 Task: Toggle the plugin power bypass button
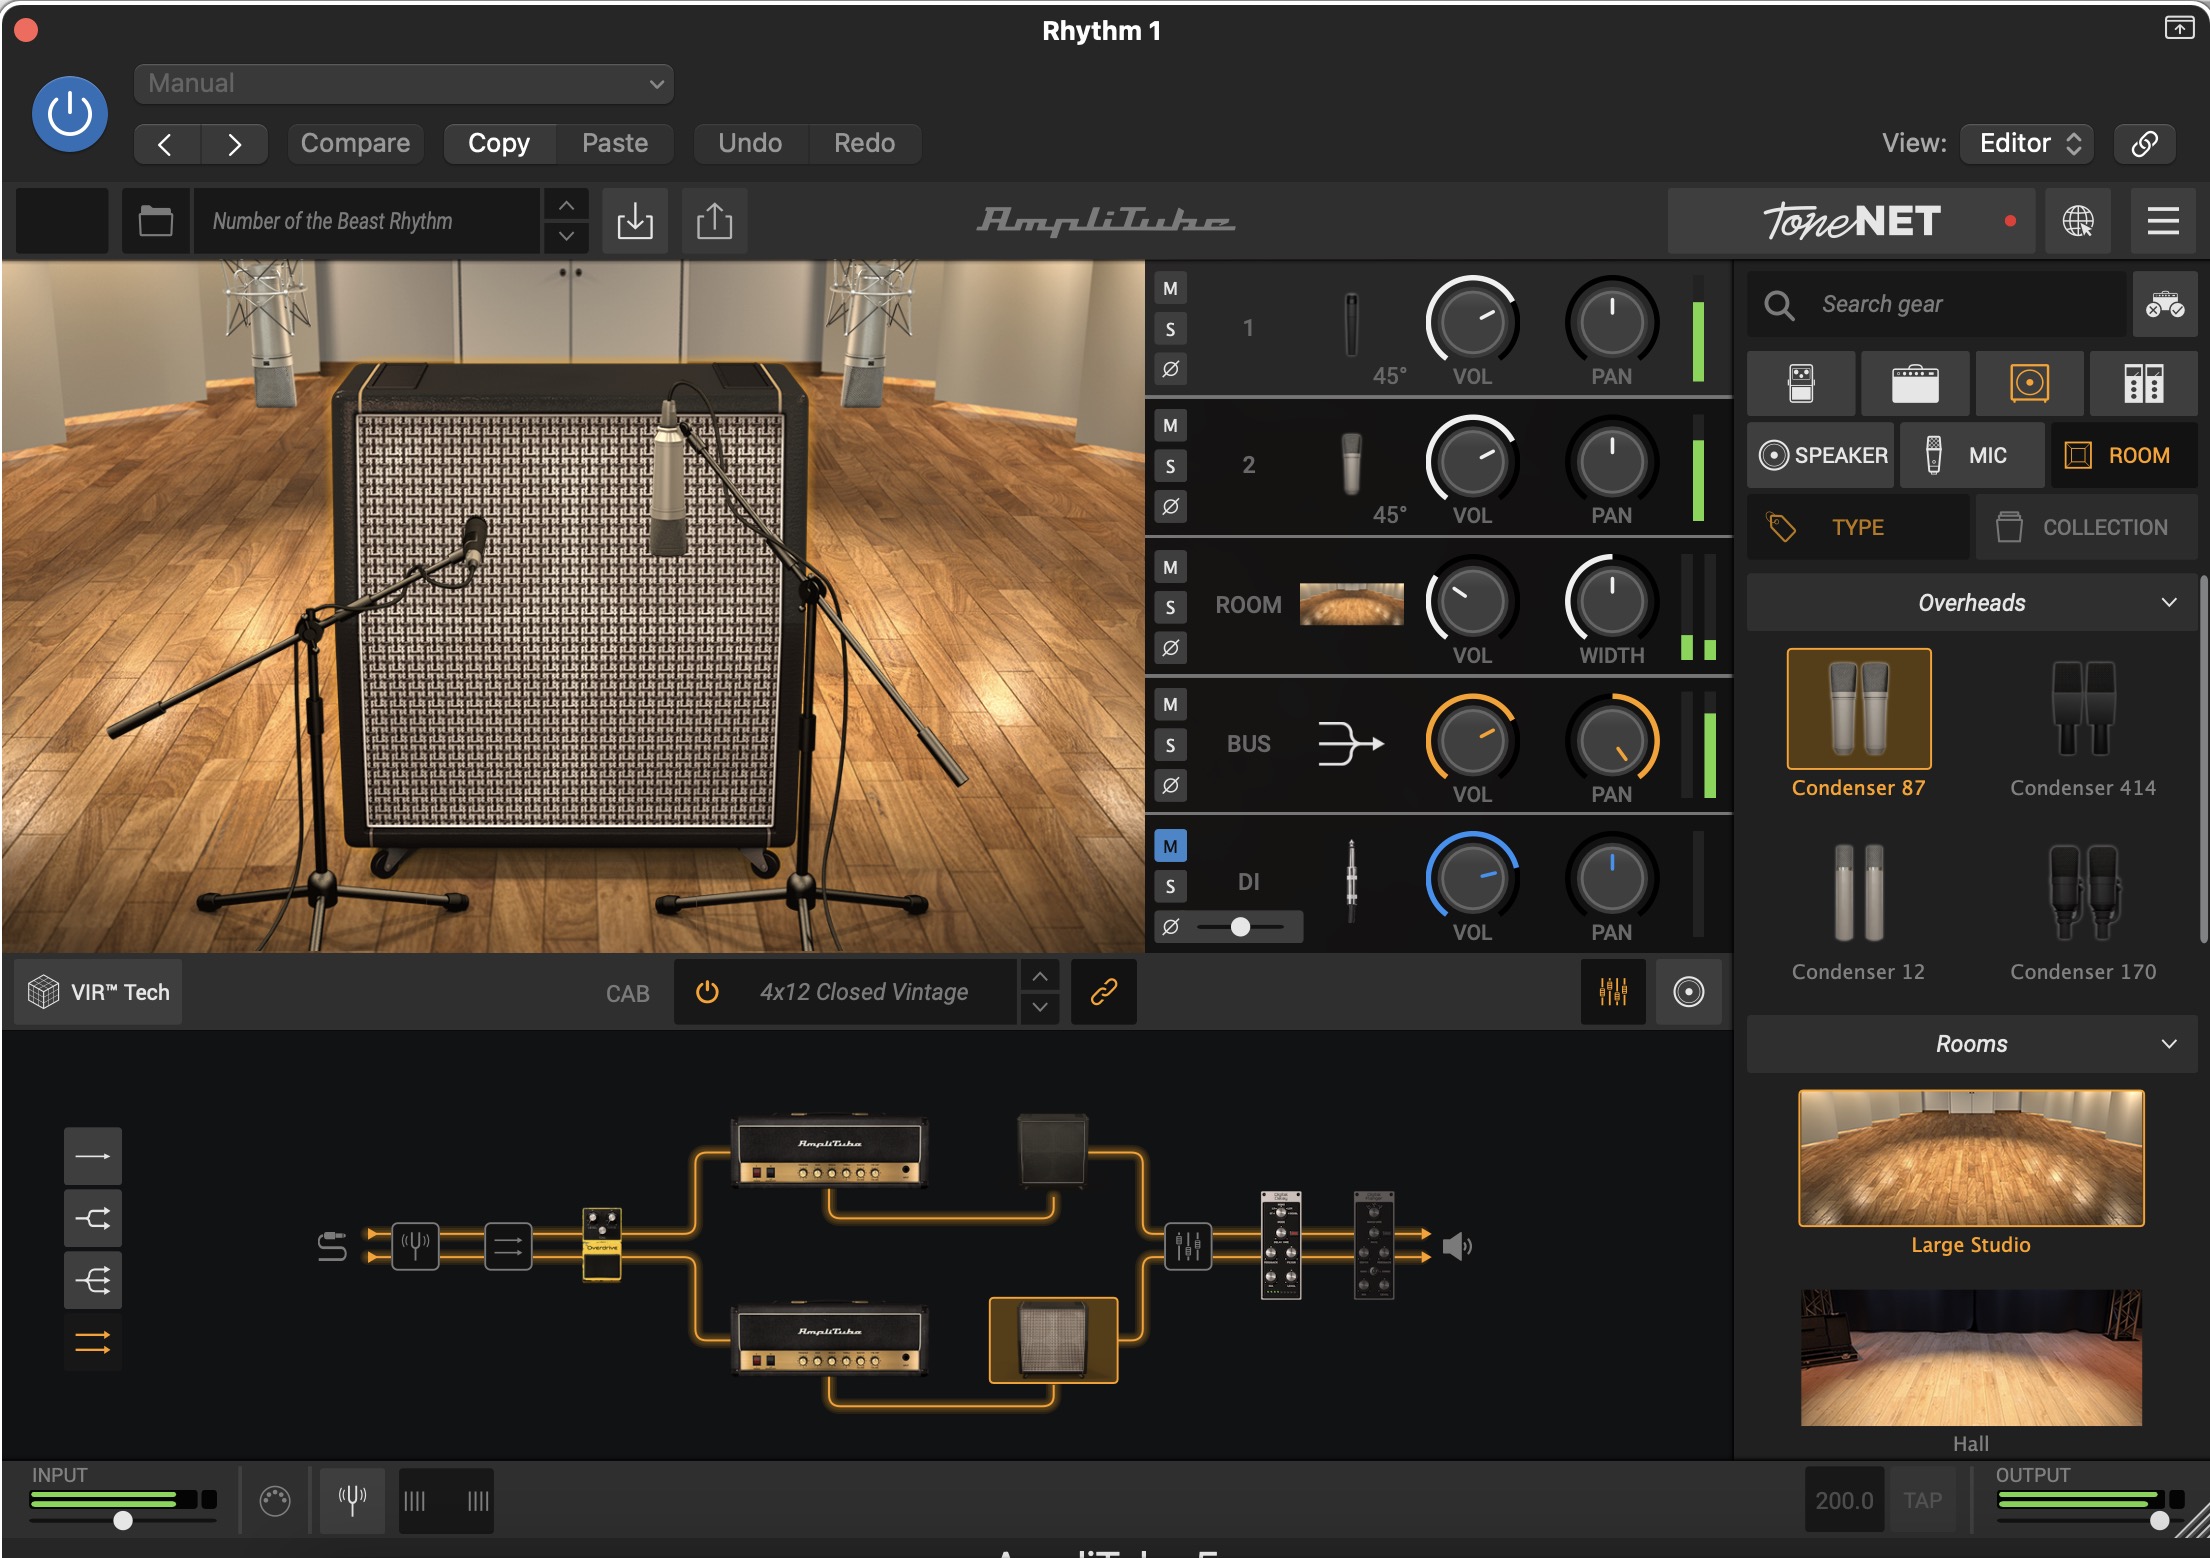[70, 114]
